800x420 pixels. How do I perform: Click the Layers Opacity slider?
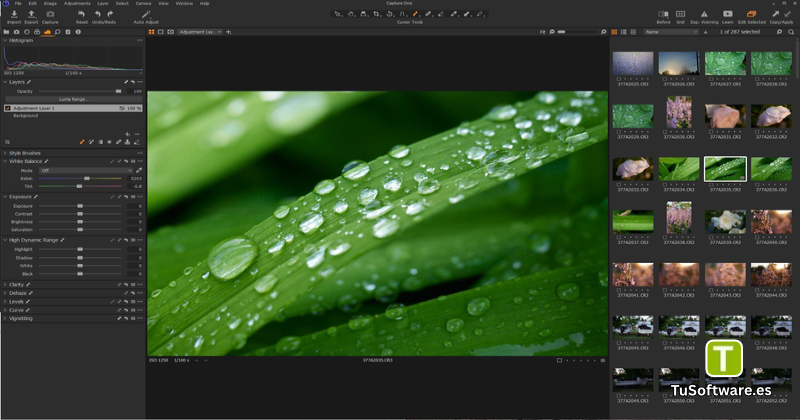(80, 91)
